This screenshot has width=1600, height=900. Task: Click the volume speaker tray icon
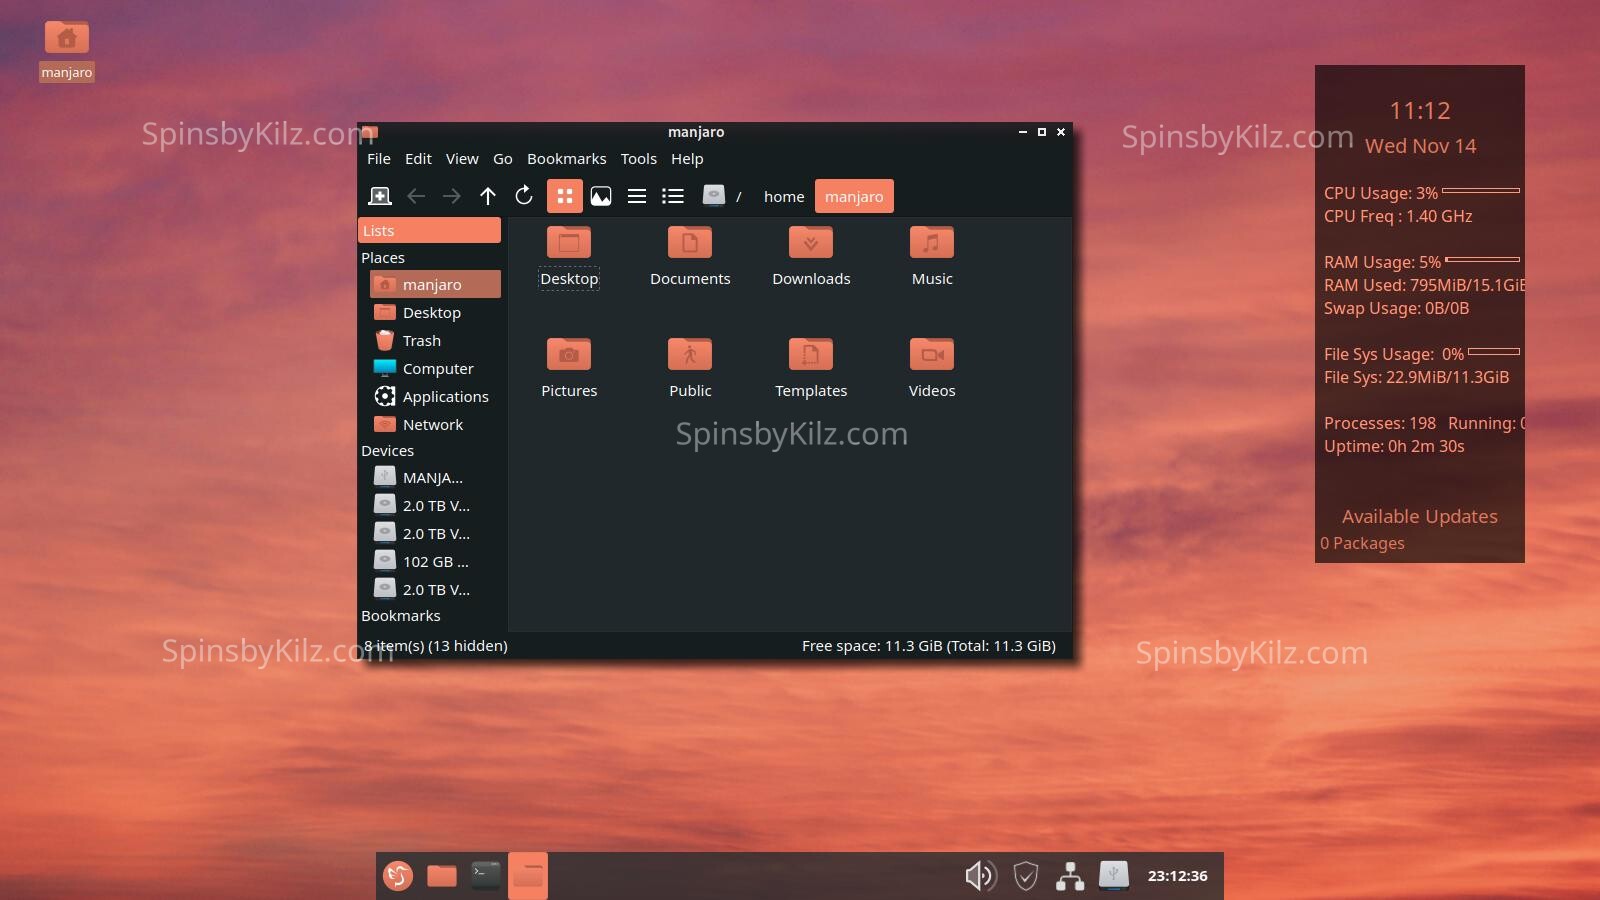[980, 876]
